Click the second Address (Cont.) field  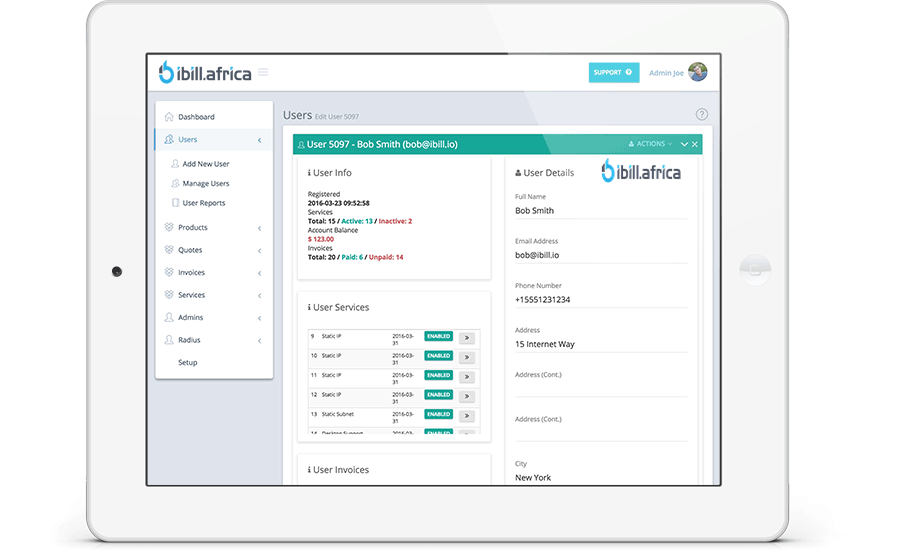[x=601, y=433]
